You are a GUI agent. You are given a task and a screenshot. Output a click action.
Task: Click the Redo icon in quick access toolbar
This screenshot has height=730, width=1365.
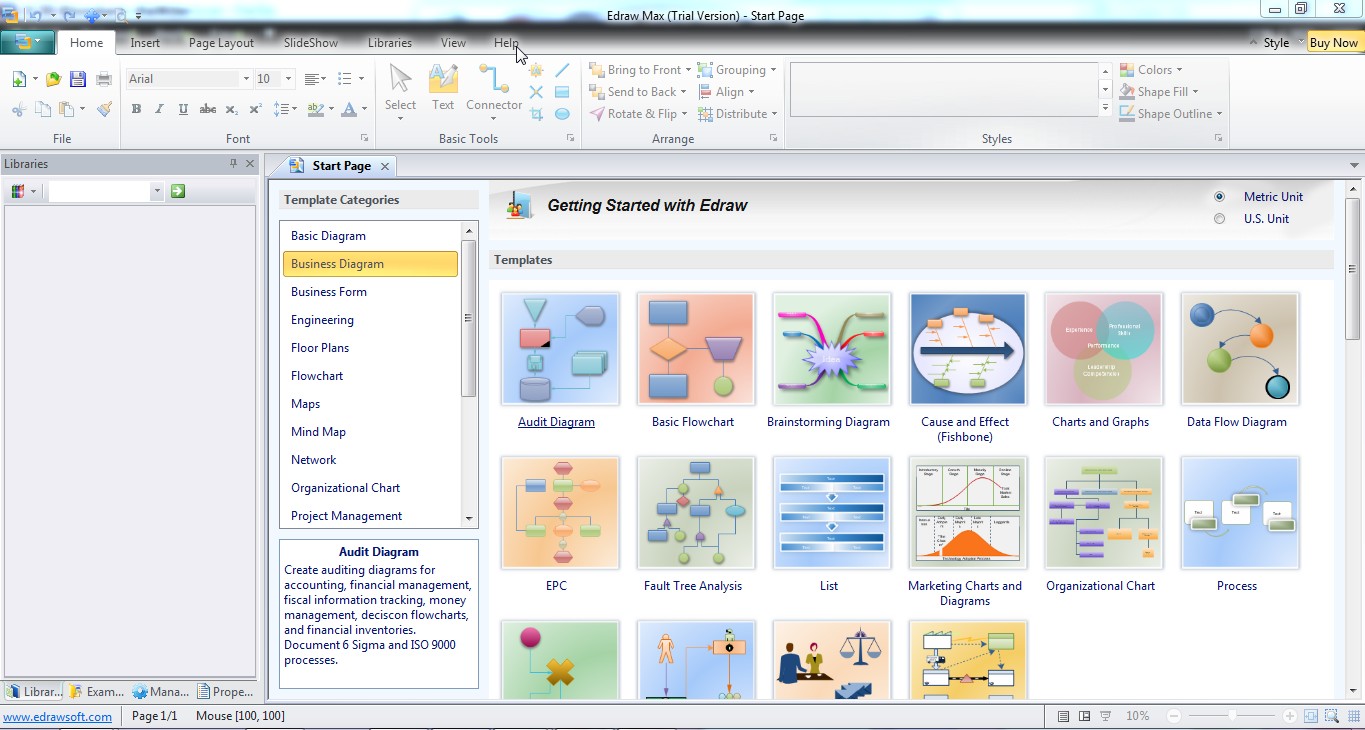click(x=69, y=15)
